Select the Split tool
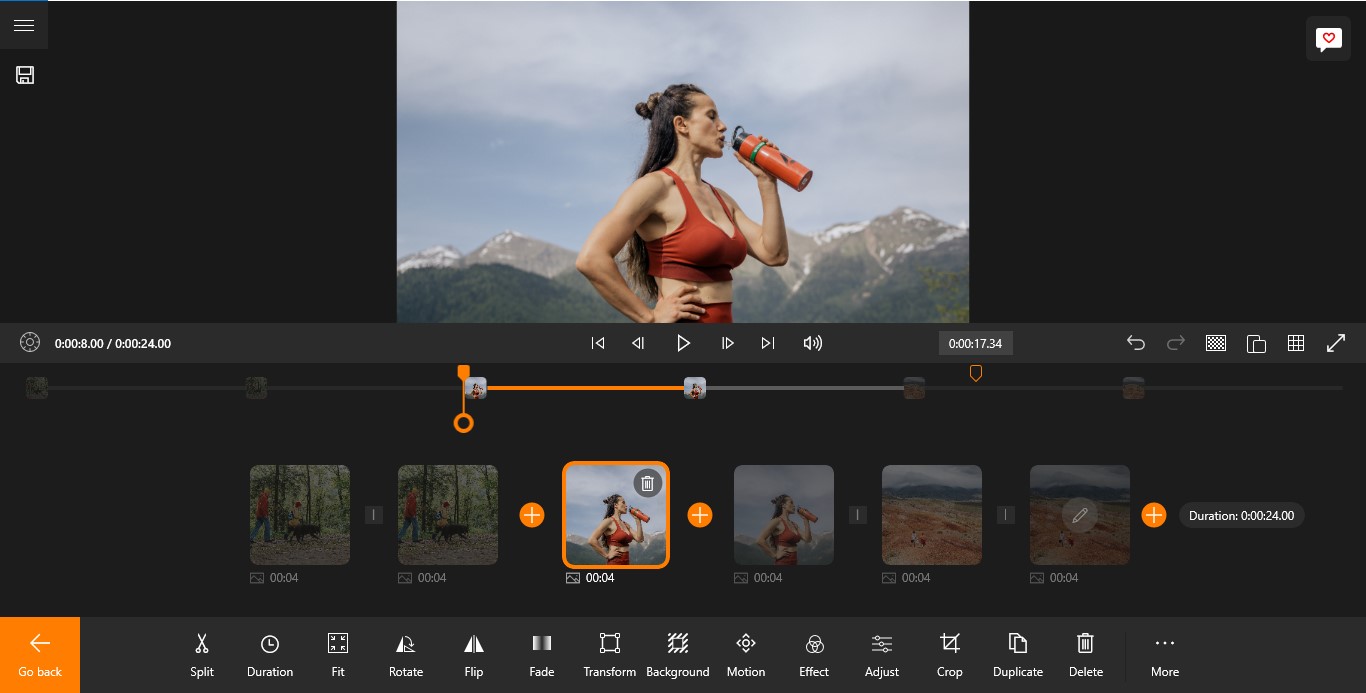Viewport: 1366px width, 693px height. pos(201,655)
